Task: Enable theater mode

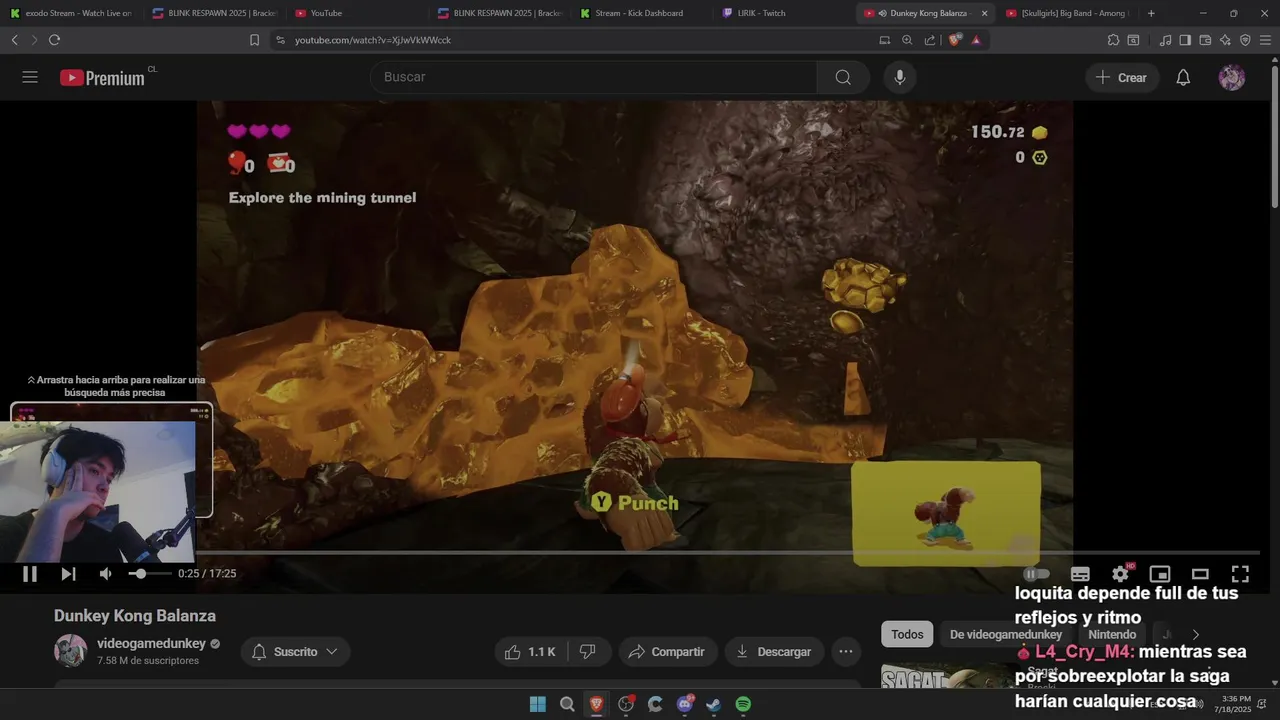Action: (x=1200, y=574)
